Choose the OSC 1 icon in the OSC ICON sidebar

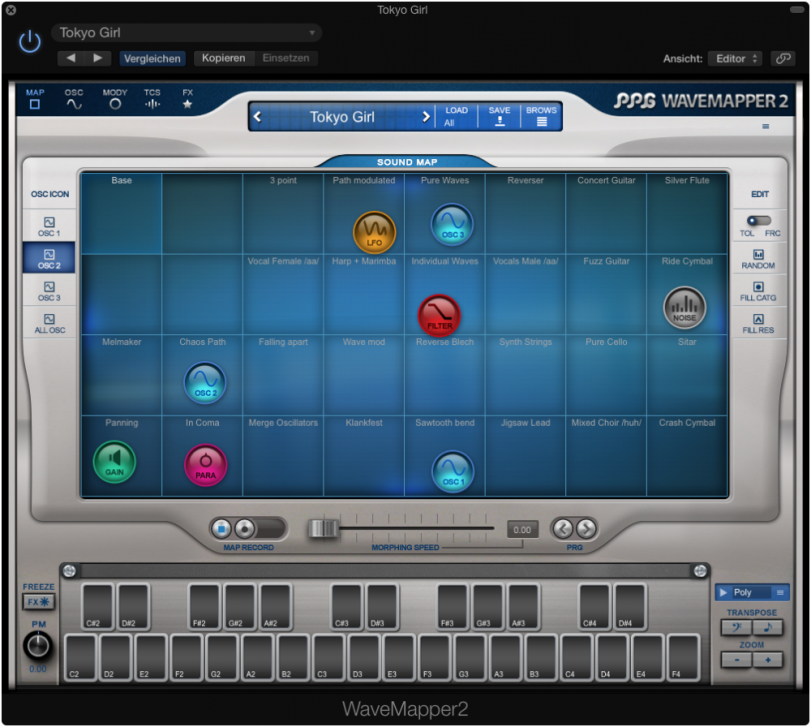[49, 226]
